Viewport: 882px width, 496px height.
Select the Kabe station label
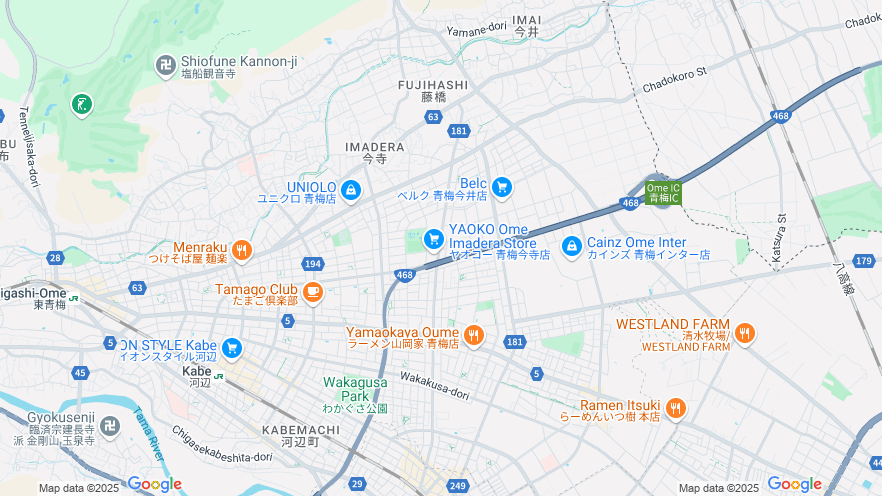[x=197, y=377]
